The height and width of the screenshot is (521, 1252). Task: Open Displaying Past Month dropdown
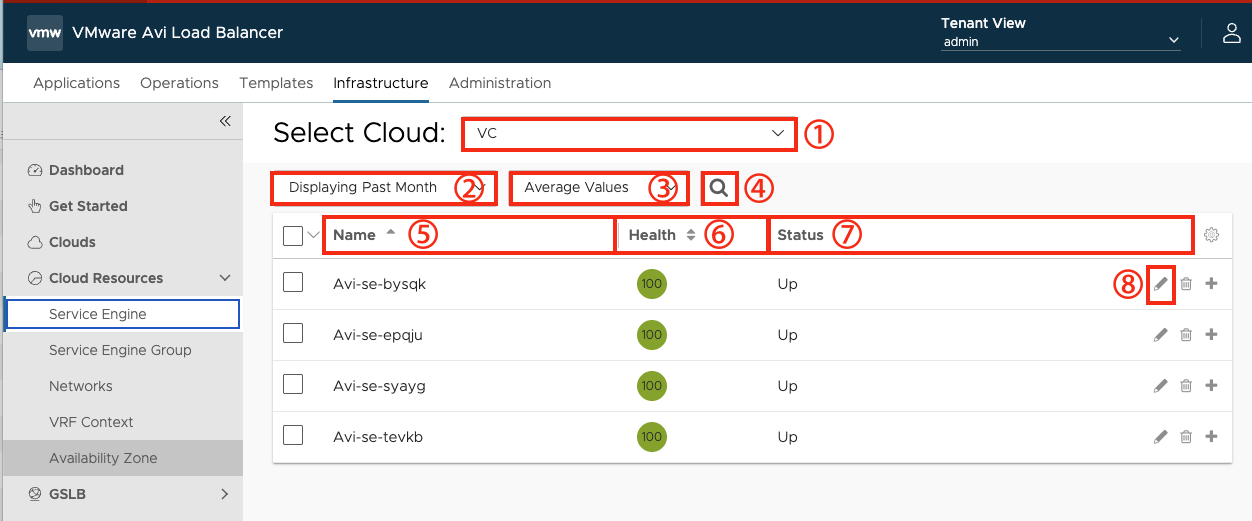click(x=383, y=188)
